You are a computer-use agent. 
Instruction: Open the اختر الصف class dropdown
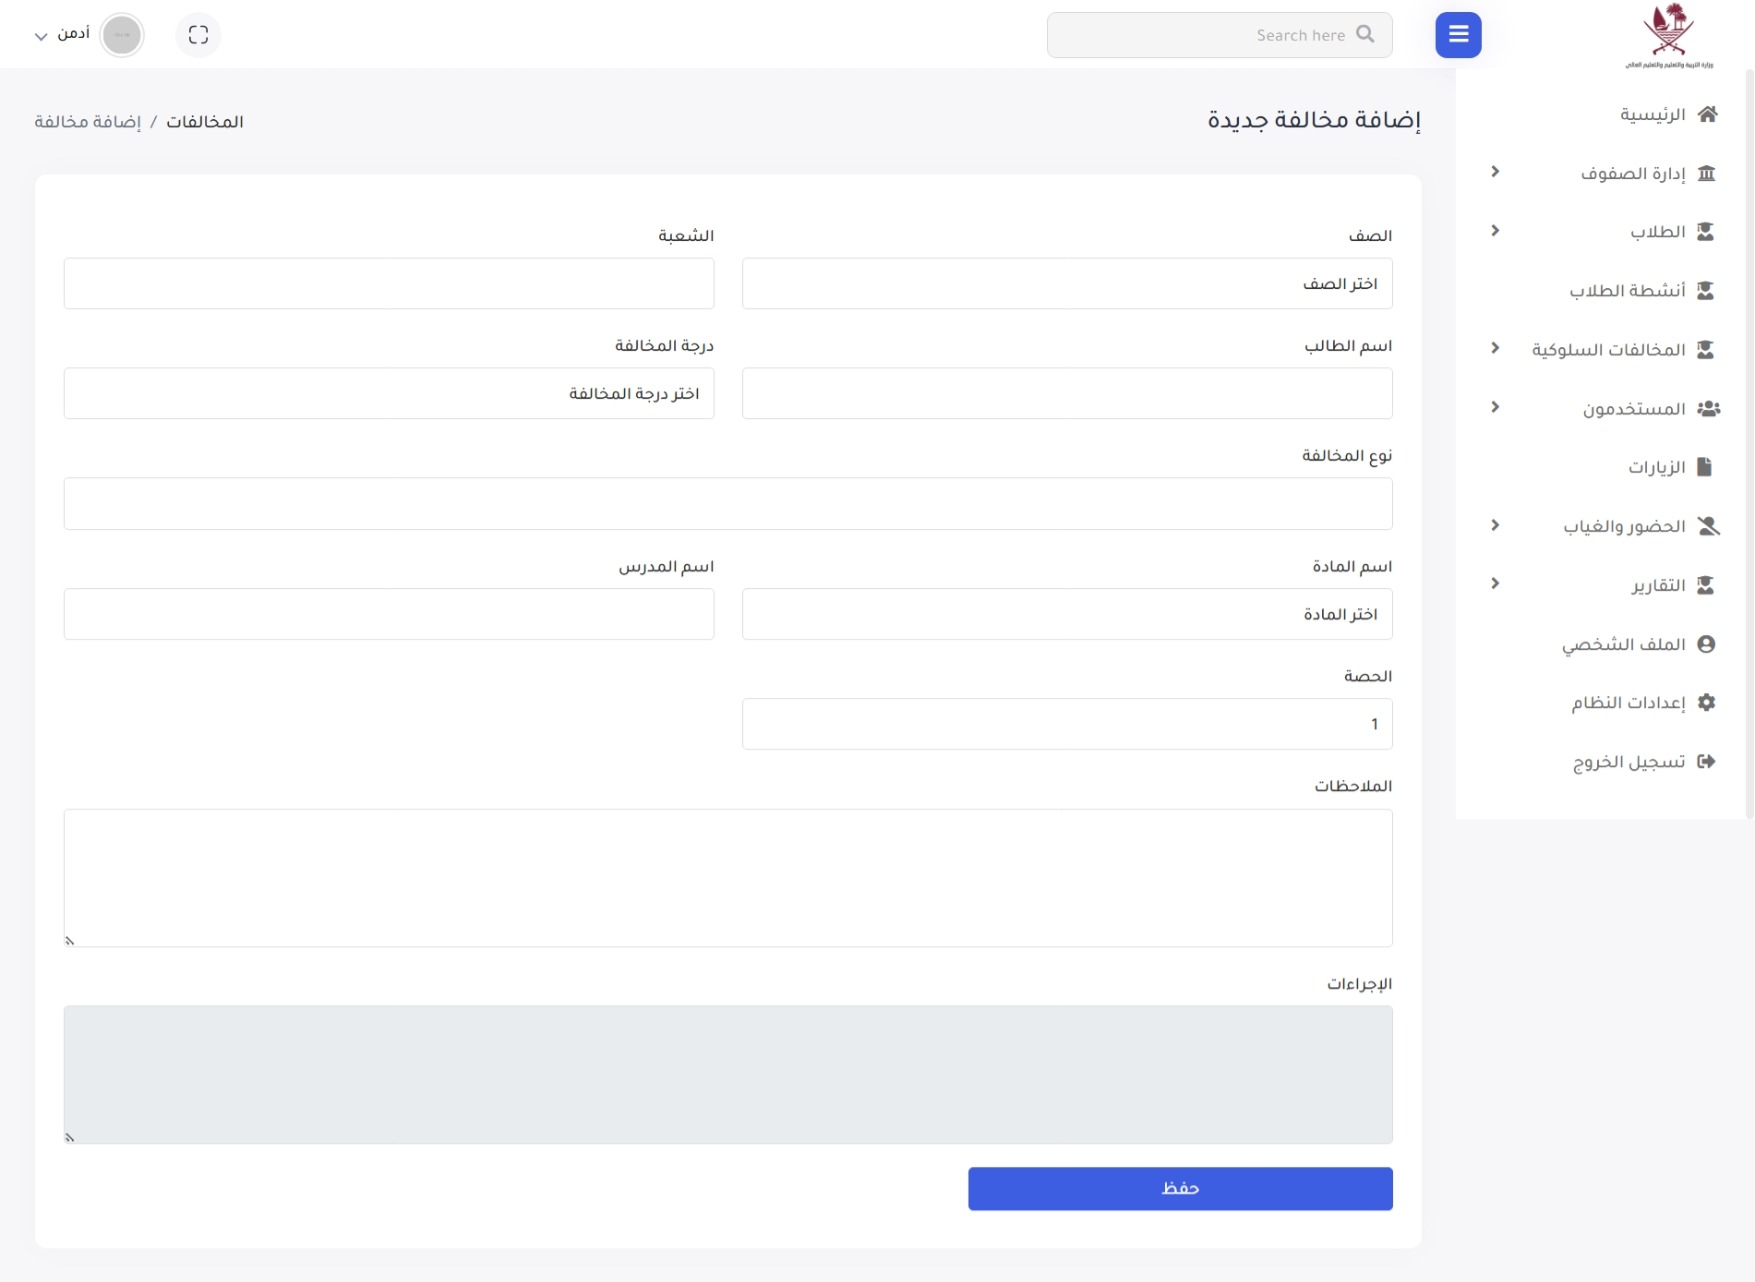[x=1066, y=284]
